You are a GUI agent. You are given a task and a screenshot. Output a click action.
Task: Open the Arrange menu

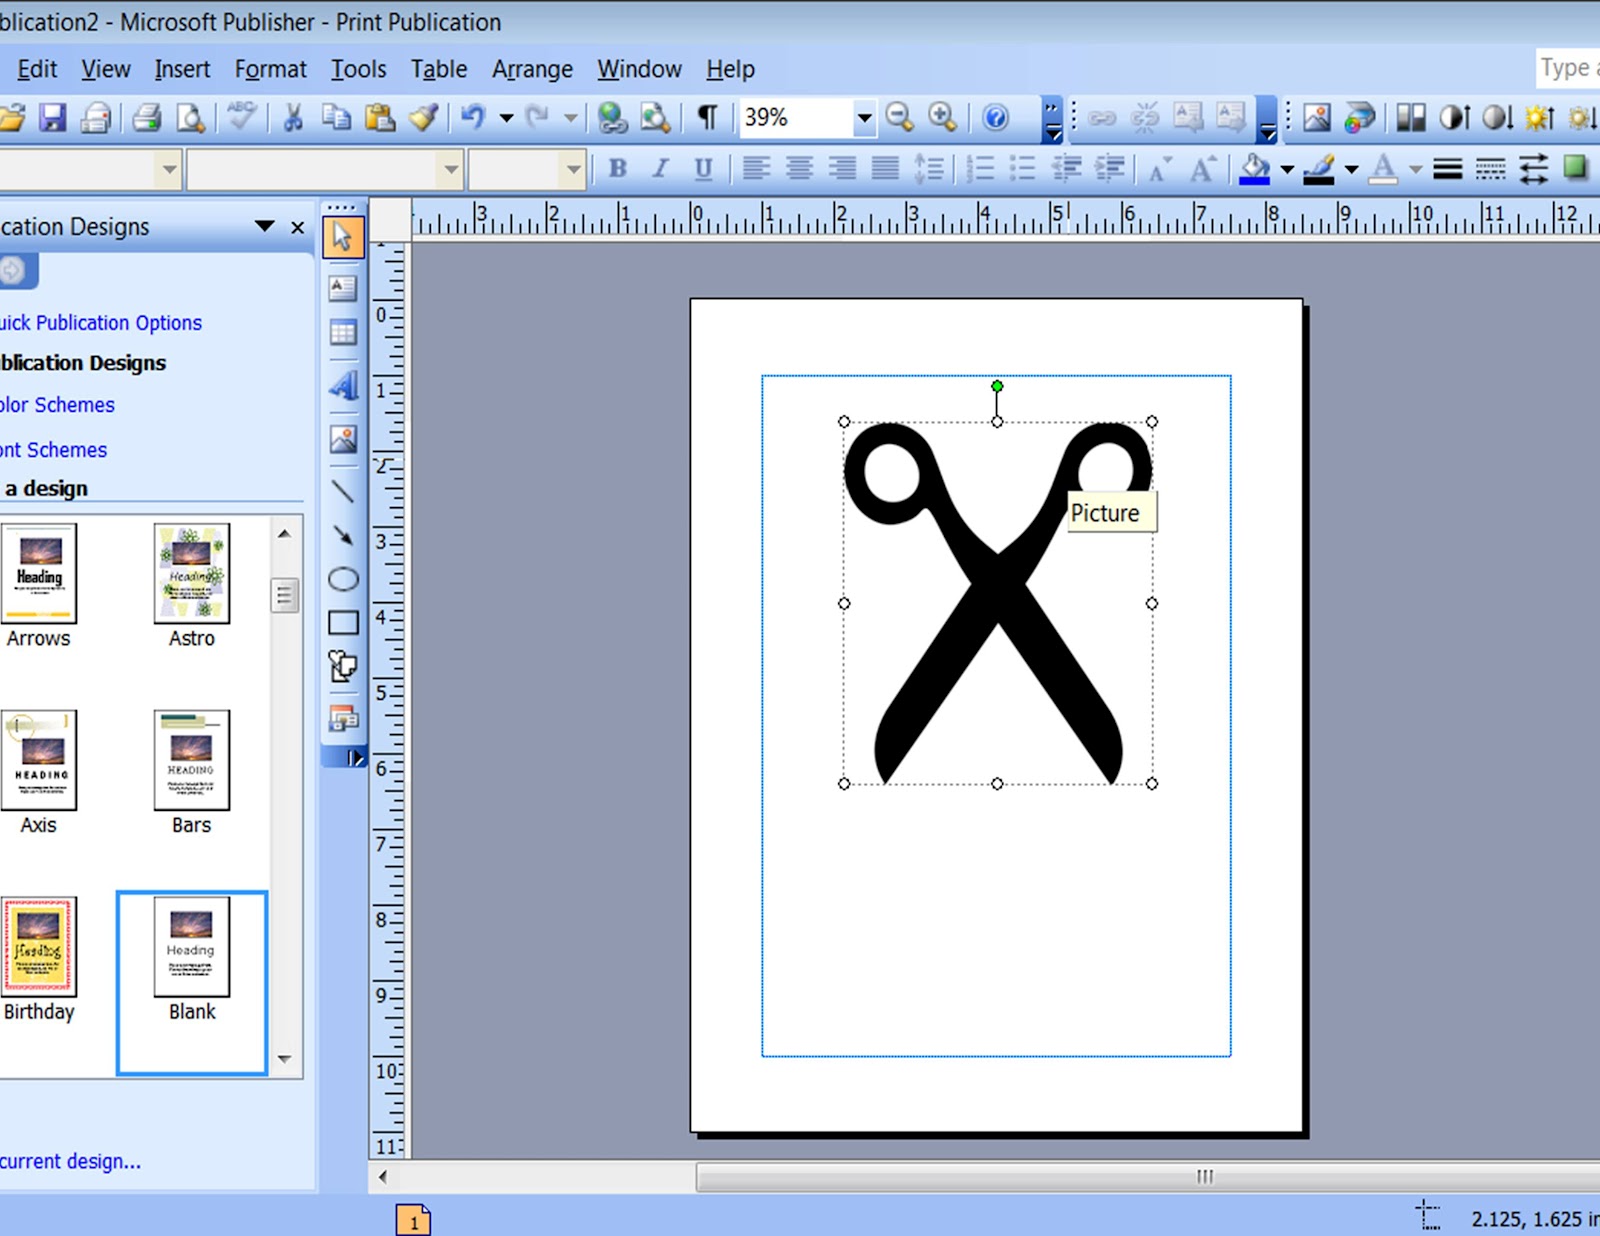[x=531, y=69]
